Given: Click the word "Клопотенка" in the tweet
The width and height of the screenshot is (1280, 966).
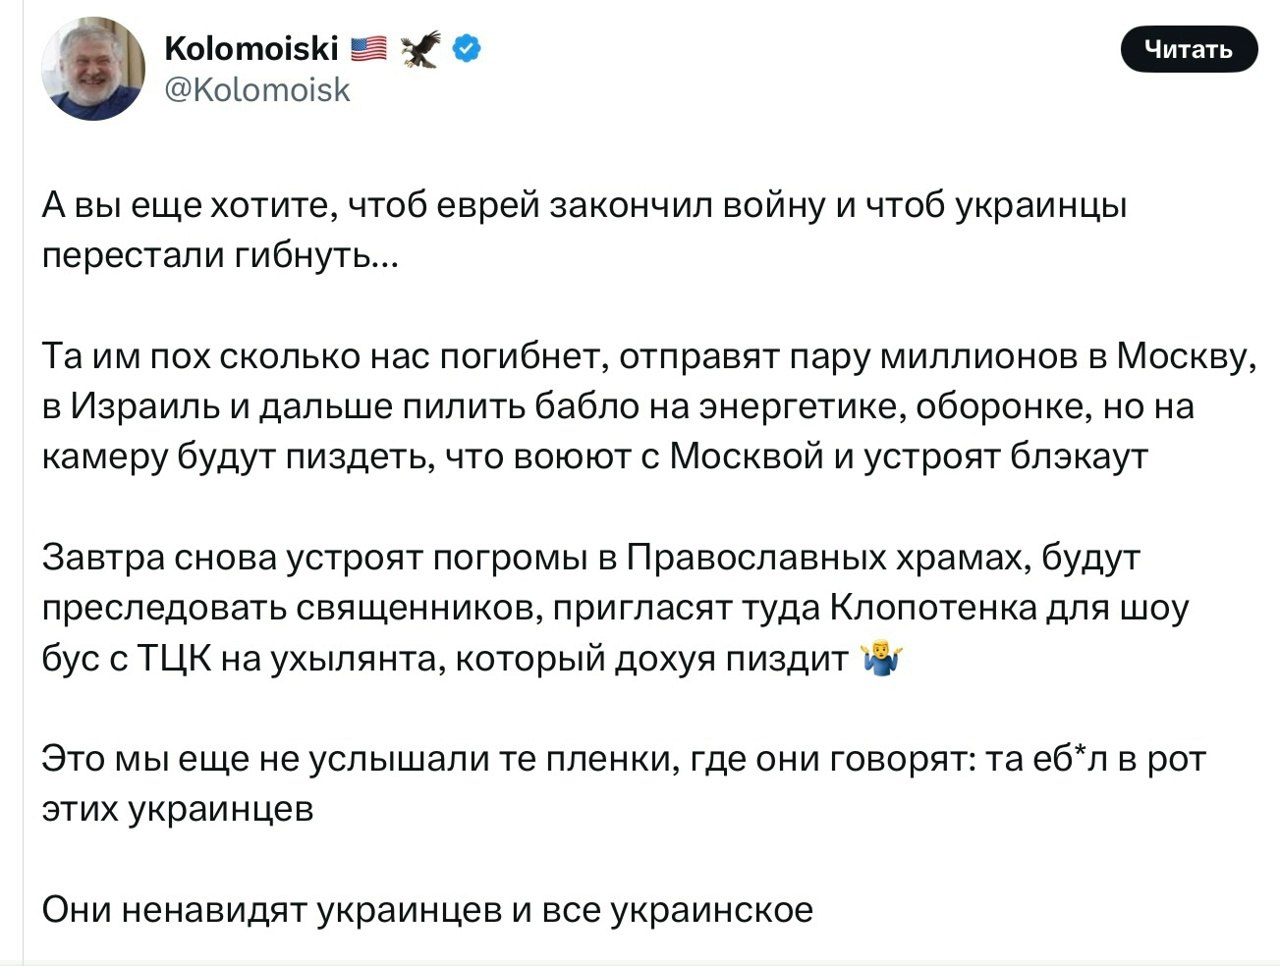Looking at the screenshot, I should pos(932,608).
